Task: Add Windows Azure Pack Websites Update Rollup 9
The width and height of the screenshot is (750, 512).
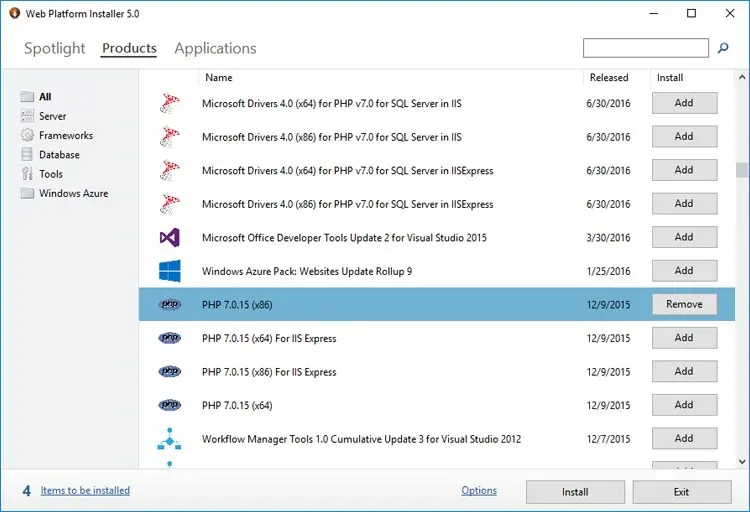Action: point(684,270)
